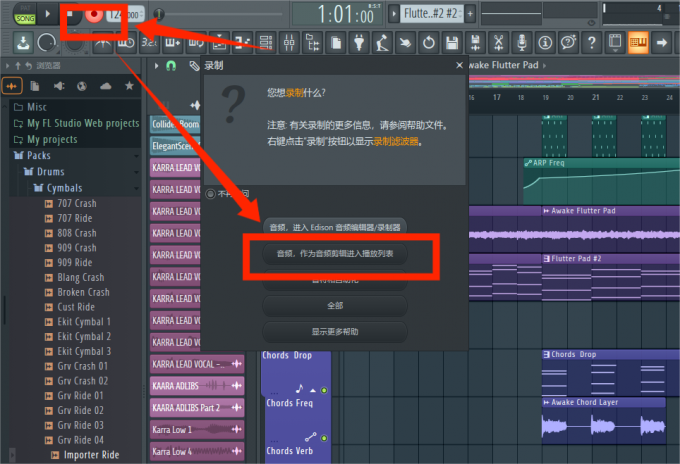Select 808 Crash sample
The image size is (680, 464).
(75, 233)
